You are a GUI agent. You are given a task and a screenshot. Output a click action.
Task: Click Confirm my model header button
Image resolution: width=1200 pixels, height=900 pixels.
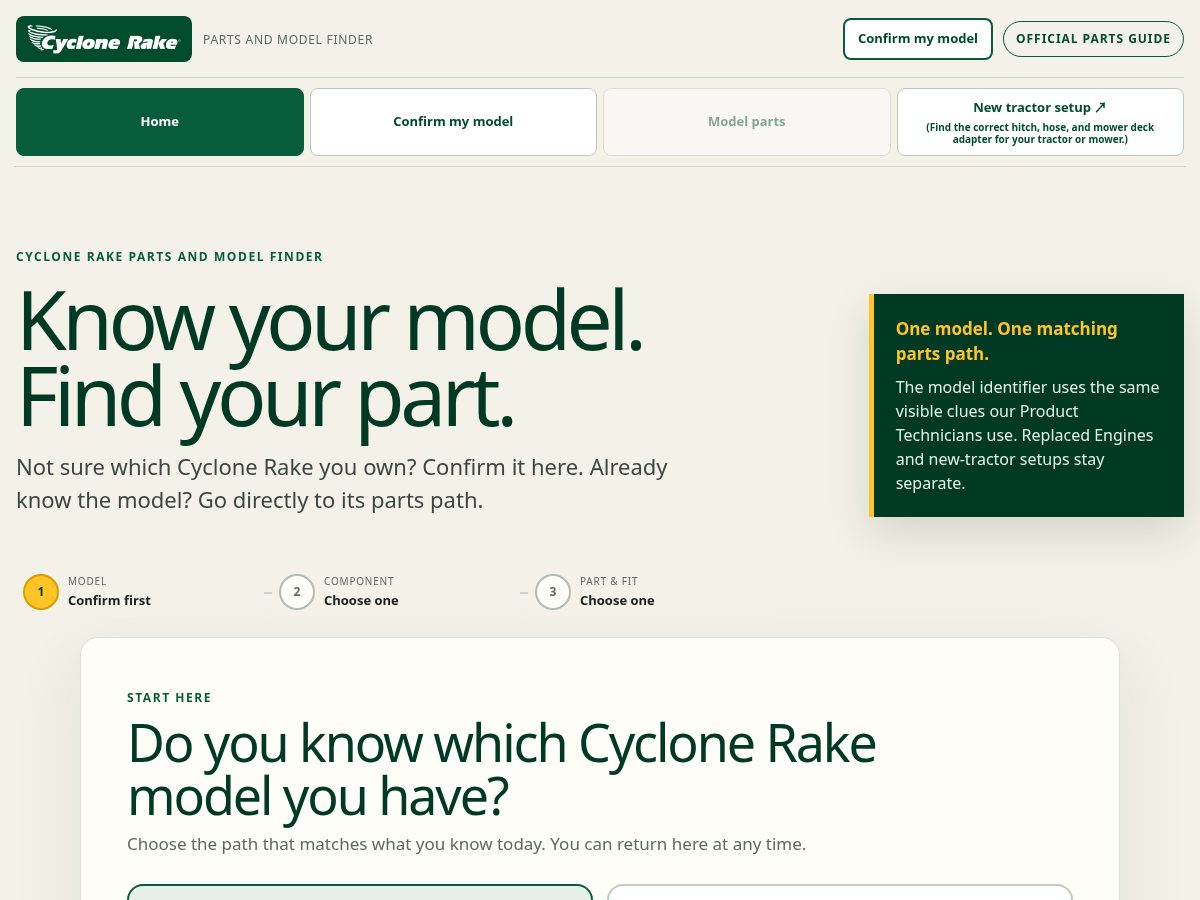918,39
